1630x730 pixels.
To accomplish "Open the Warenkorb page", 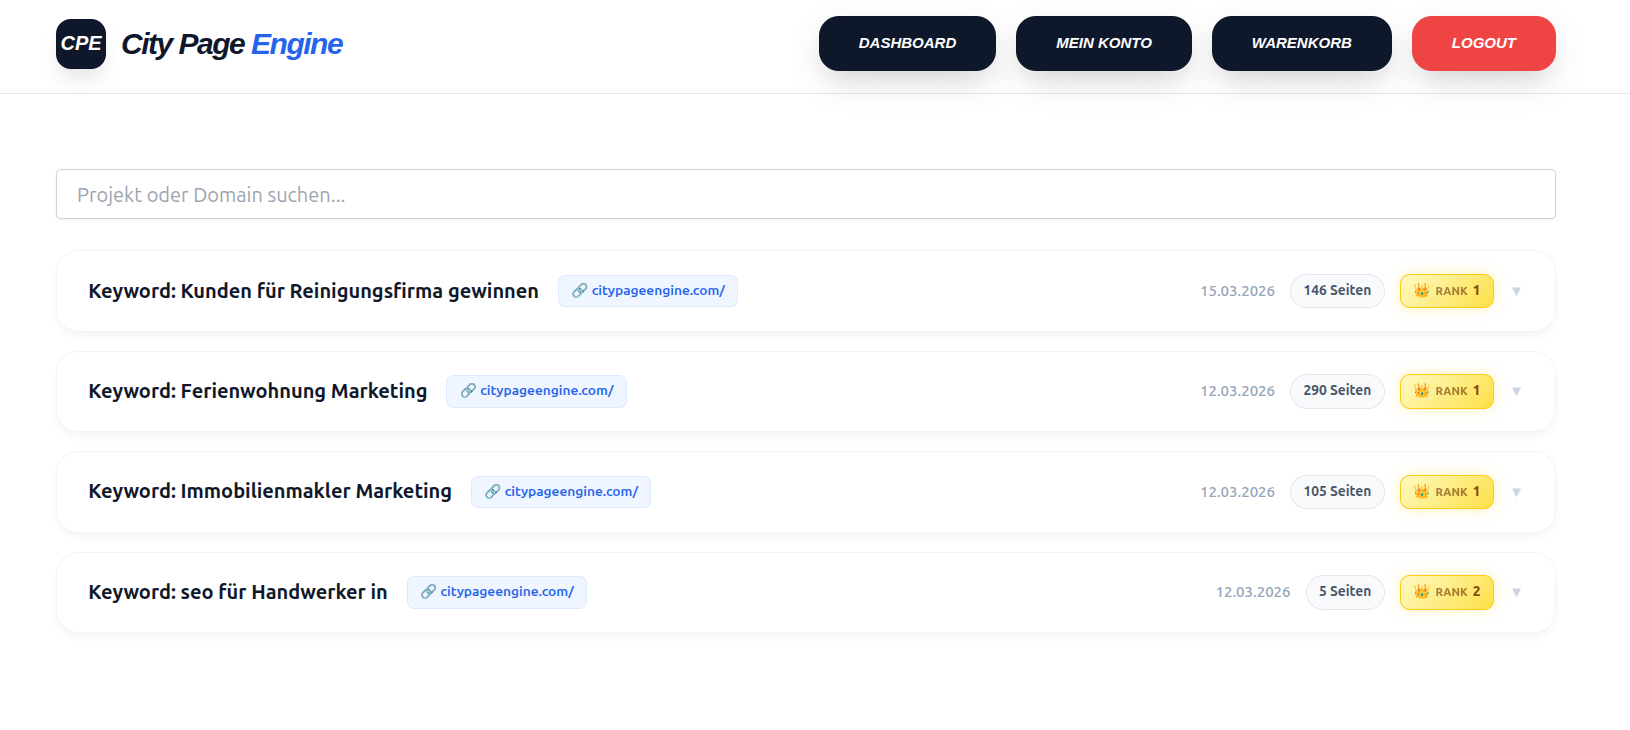I will (x=1301, y=44).
